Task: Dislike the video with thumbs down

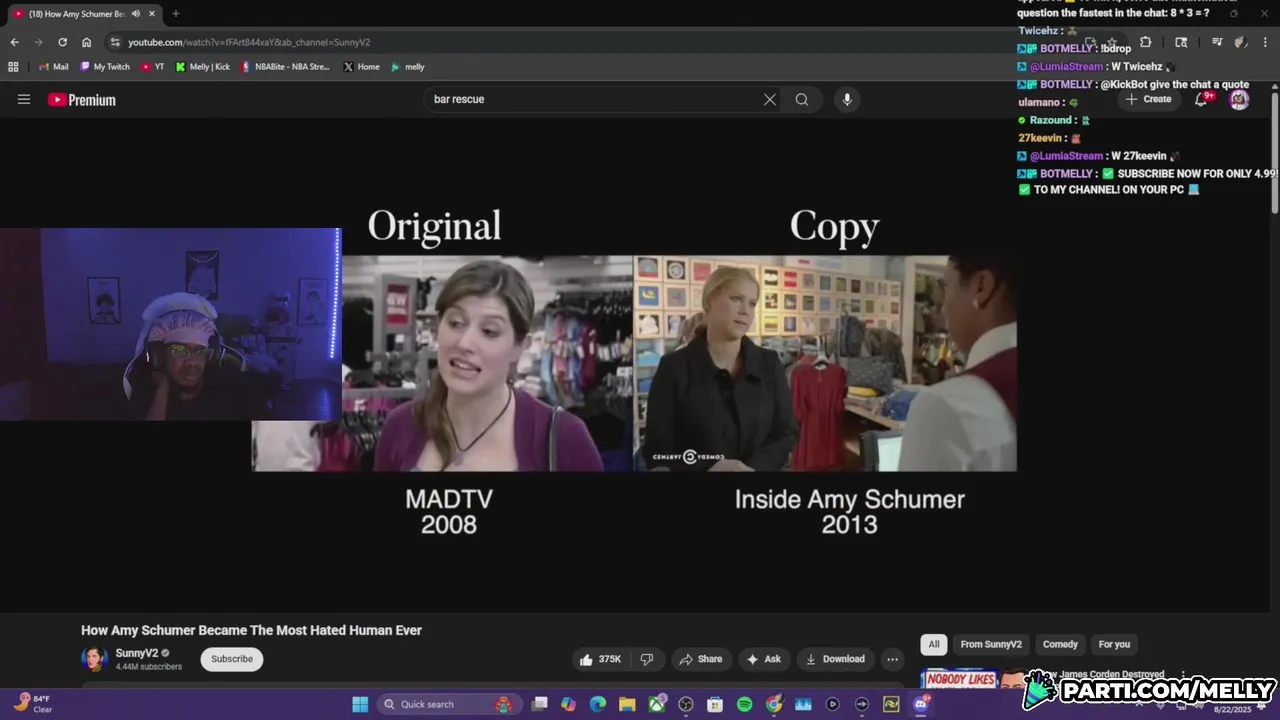Action: click(647, 659)
